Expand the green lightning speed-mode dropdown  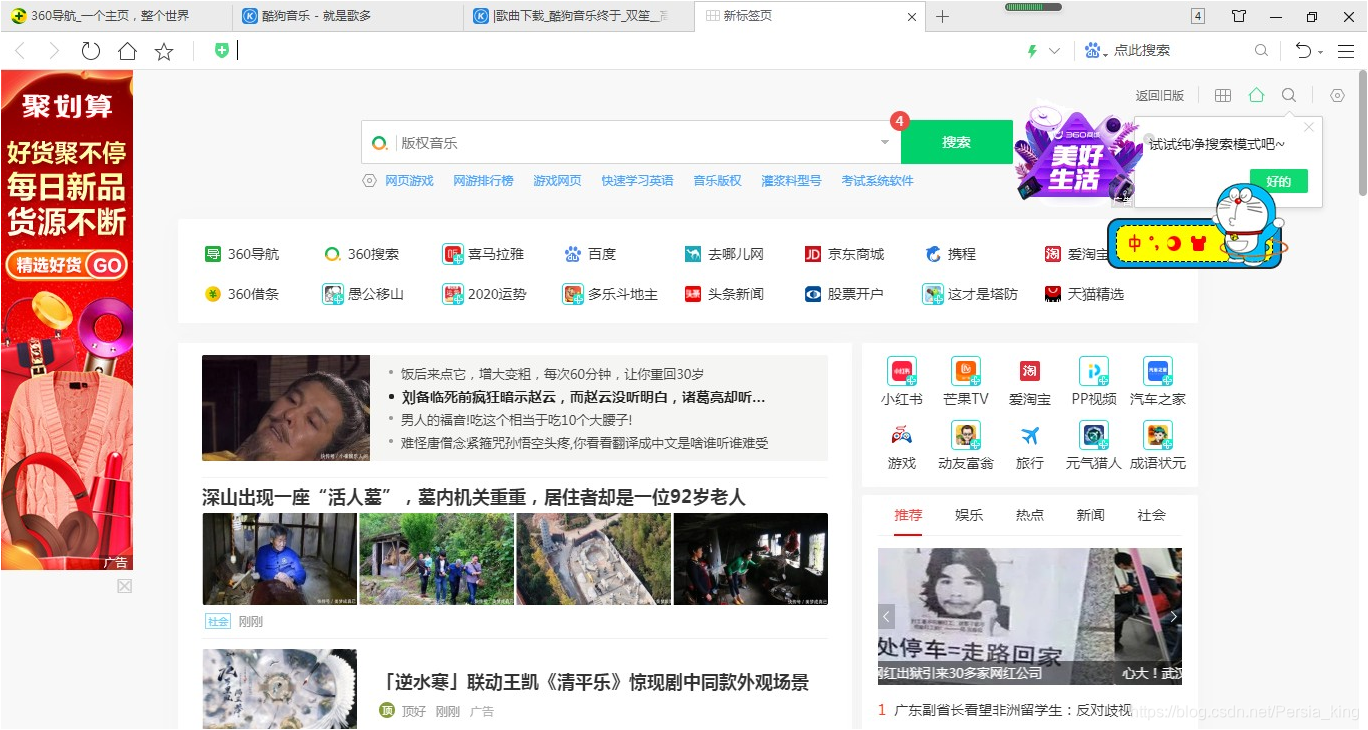[x=1053, y=49]
